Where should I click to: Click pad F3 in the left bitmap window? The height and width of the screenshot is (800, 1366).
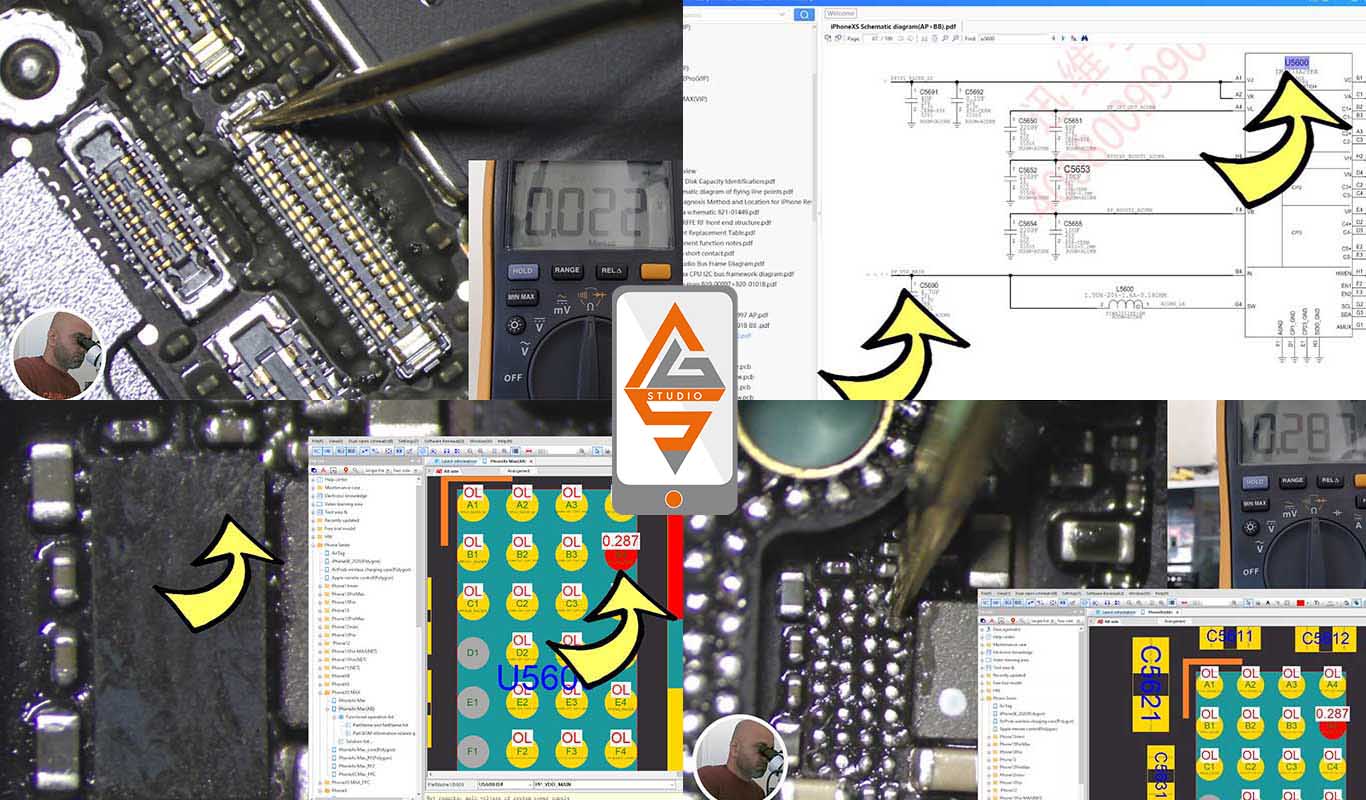572,751
